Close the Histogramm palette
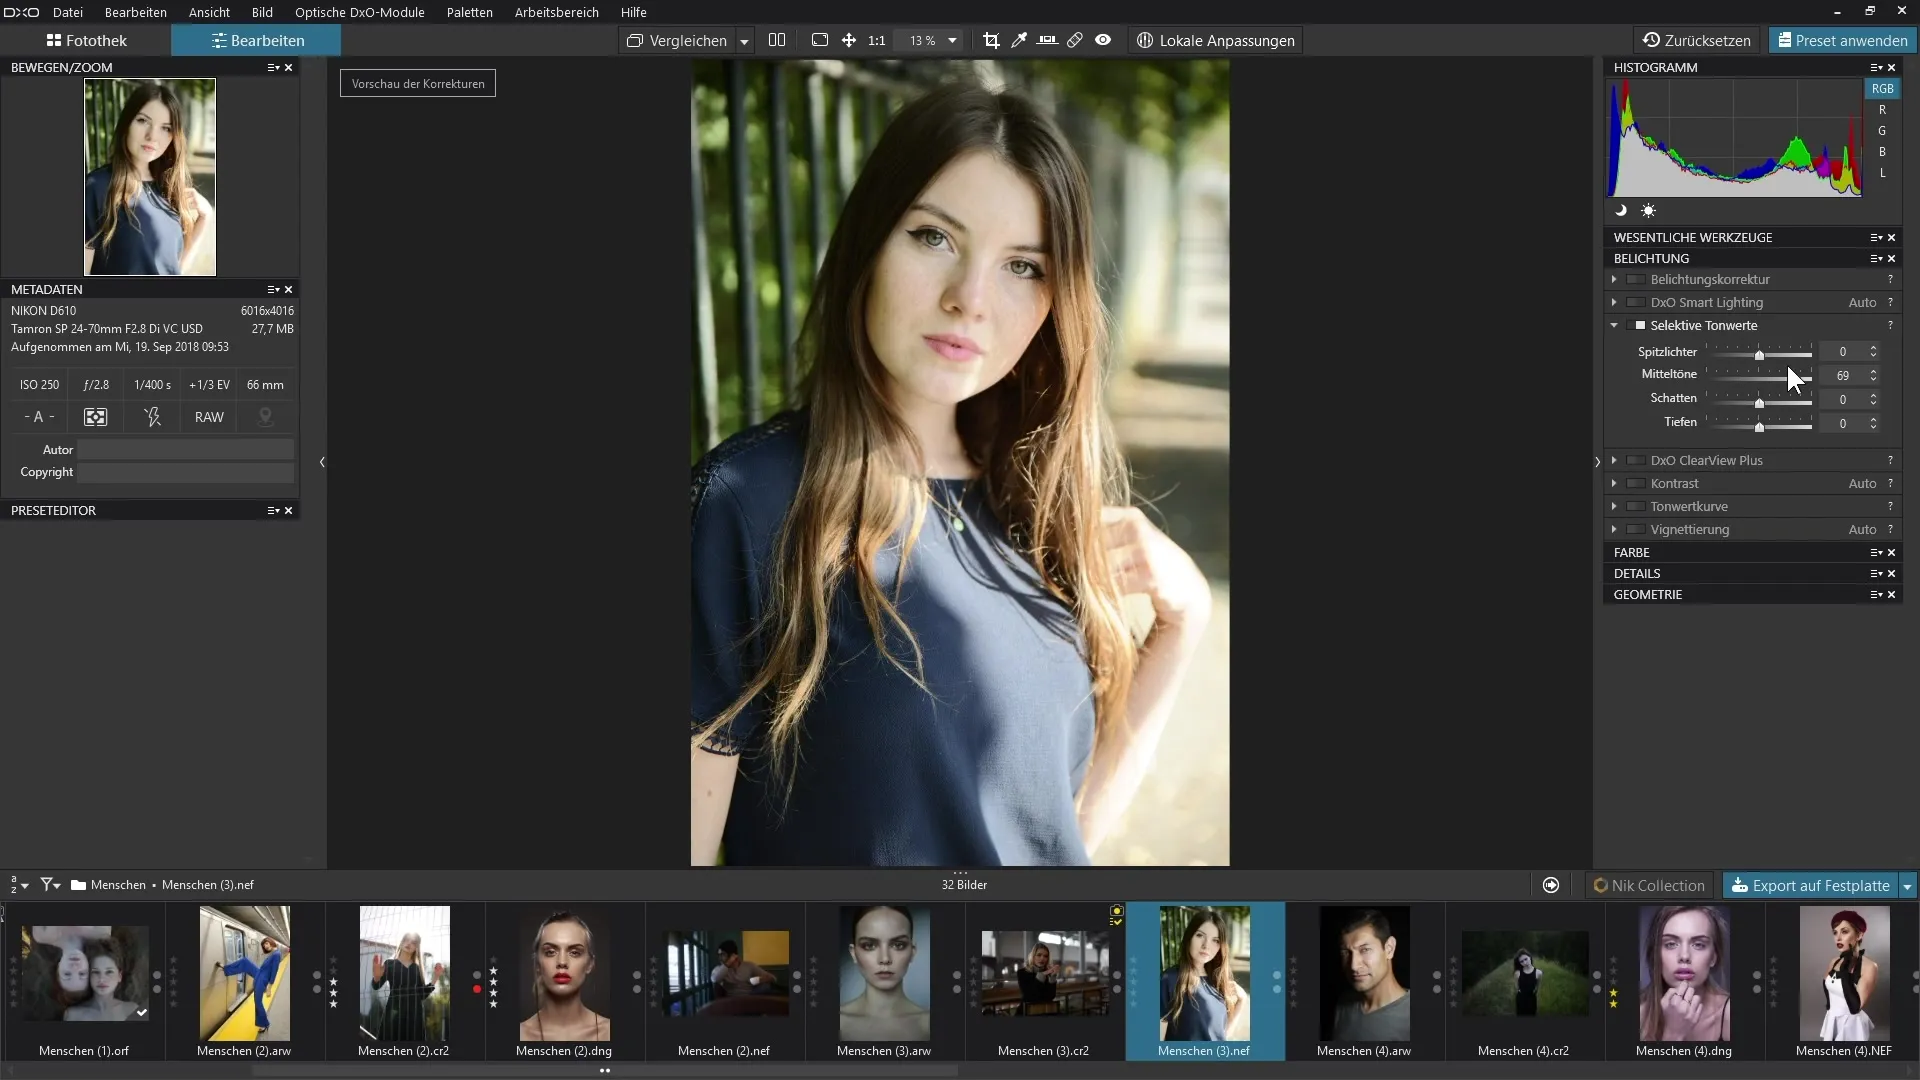 tap(1891, 68)
